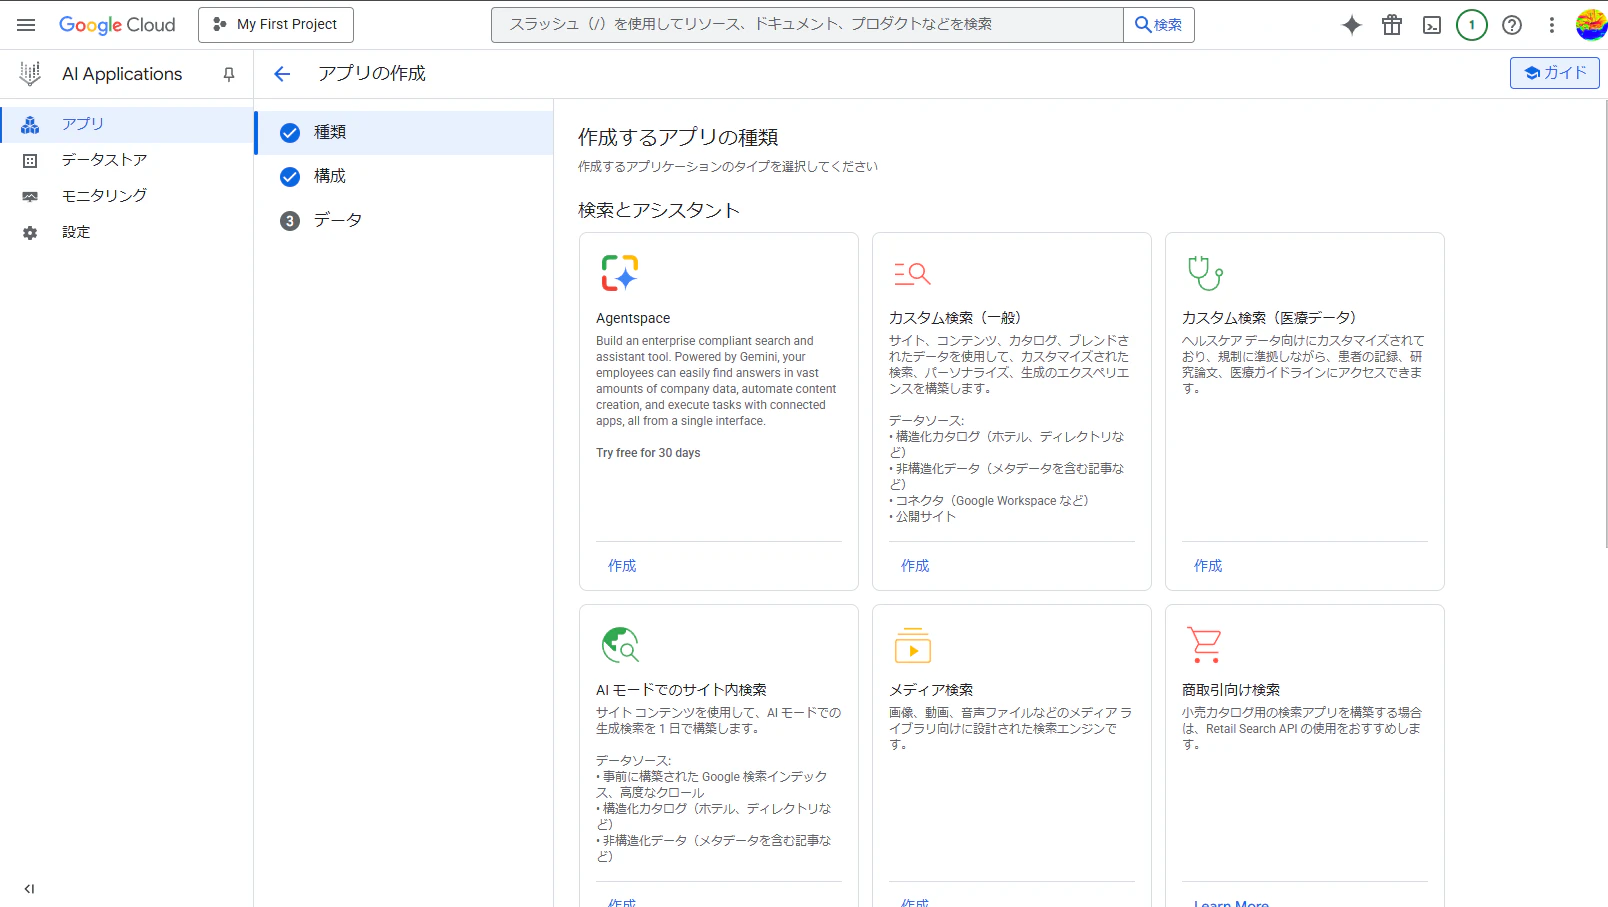This screenshot has height=907, width=1608.
Task: Select アプリ in the sidebar
Action: (127, 124)
